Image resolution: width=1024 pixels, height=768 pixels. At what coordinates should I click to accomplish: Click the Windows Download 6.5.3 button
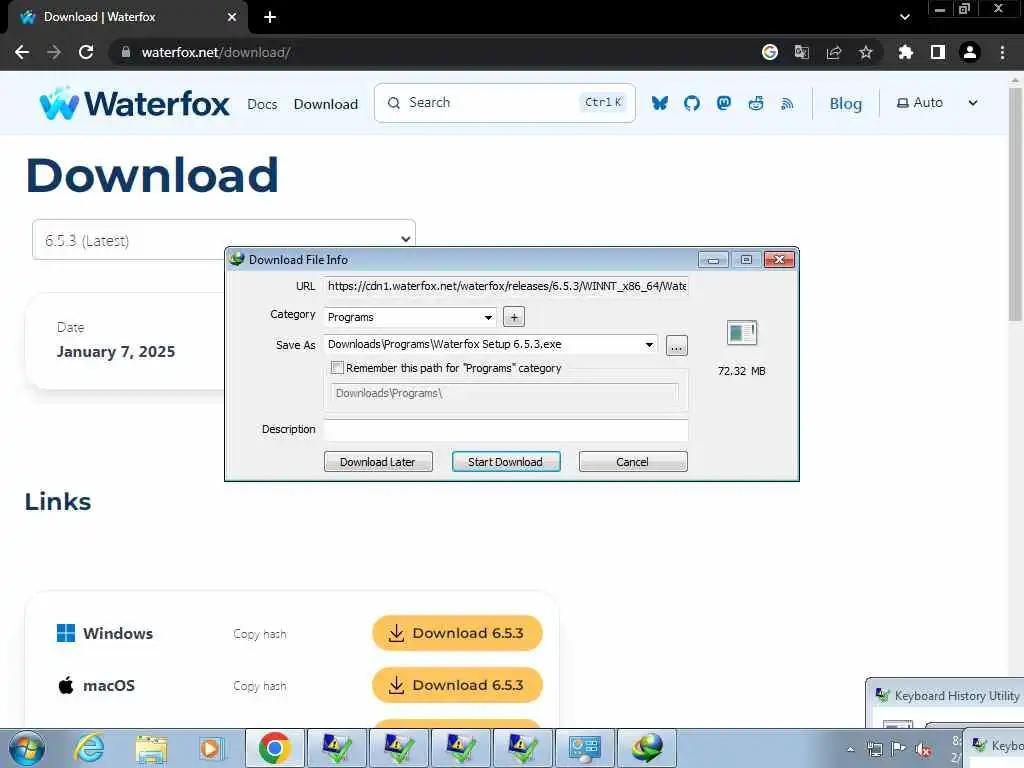pyautogui.click(x=457, y=633)
